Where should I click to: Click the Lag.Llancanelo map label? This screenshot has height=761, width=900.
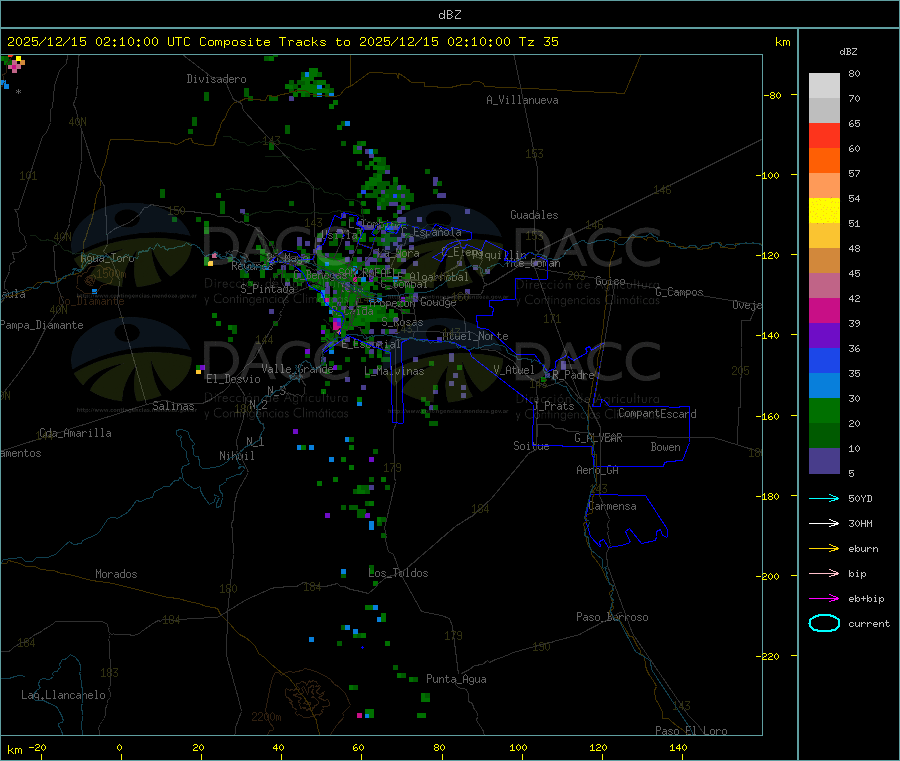(x=64, y=695)
